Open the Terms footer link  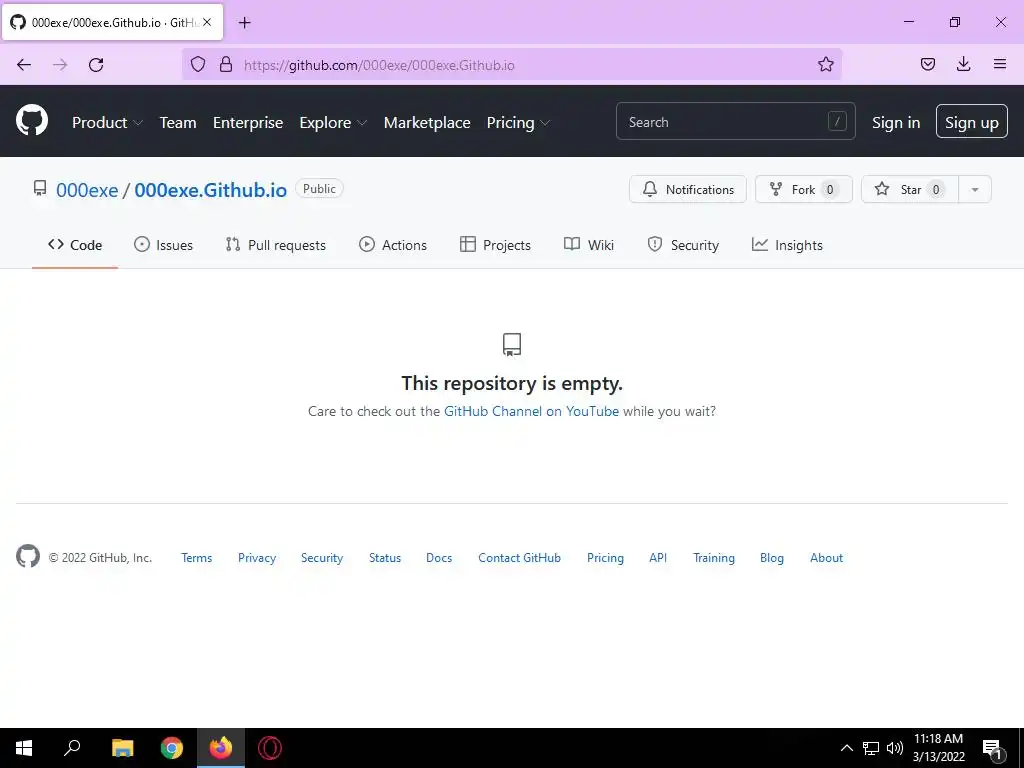[x=197, y=558]
